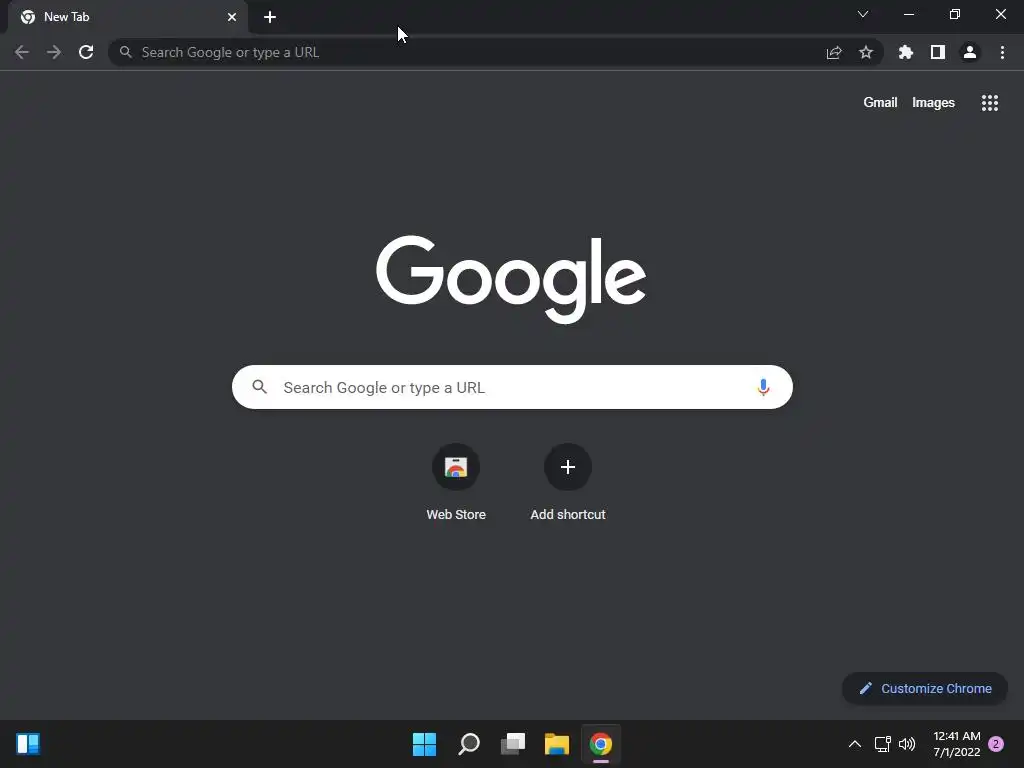Open the Extensions puzzle menu
Image resolution: width=1024 pixels, height=768 pixels.
pyautogui.click(x=906, y=52)
